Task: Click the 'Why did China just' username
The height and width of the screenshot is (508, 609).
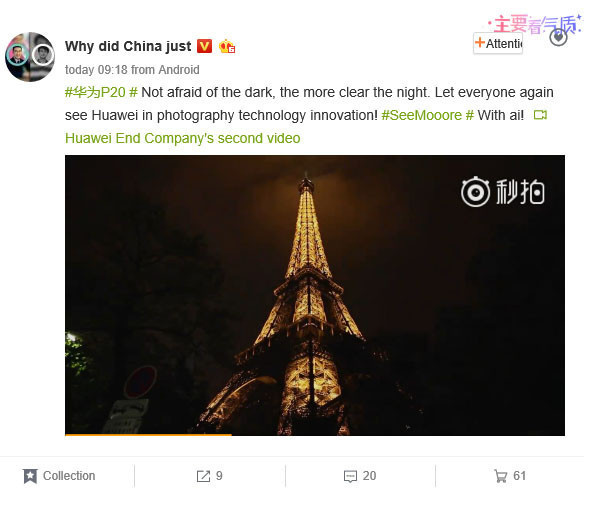Action: (128, 46)
